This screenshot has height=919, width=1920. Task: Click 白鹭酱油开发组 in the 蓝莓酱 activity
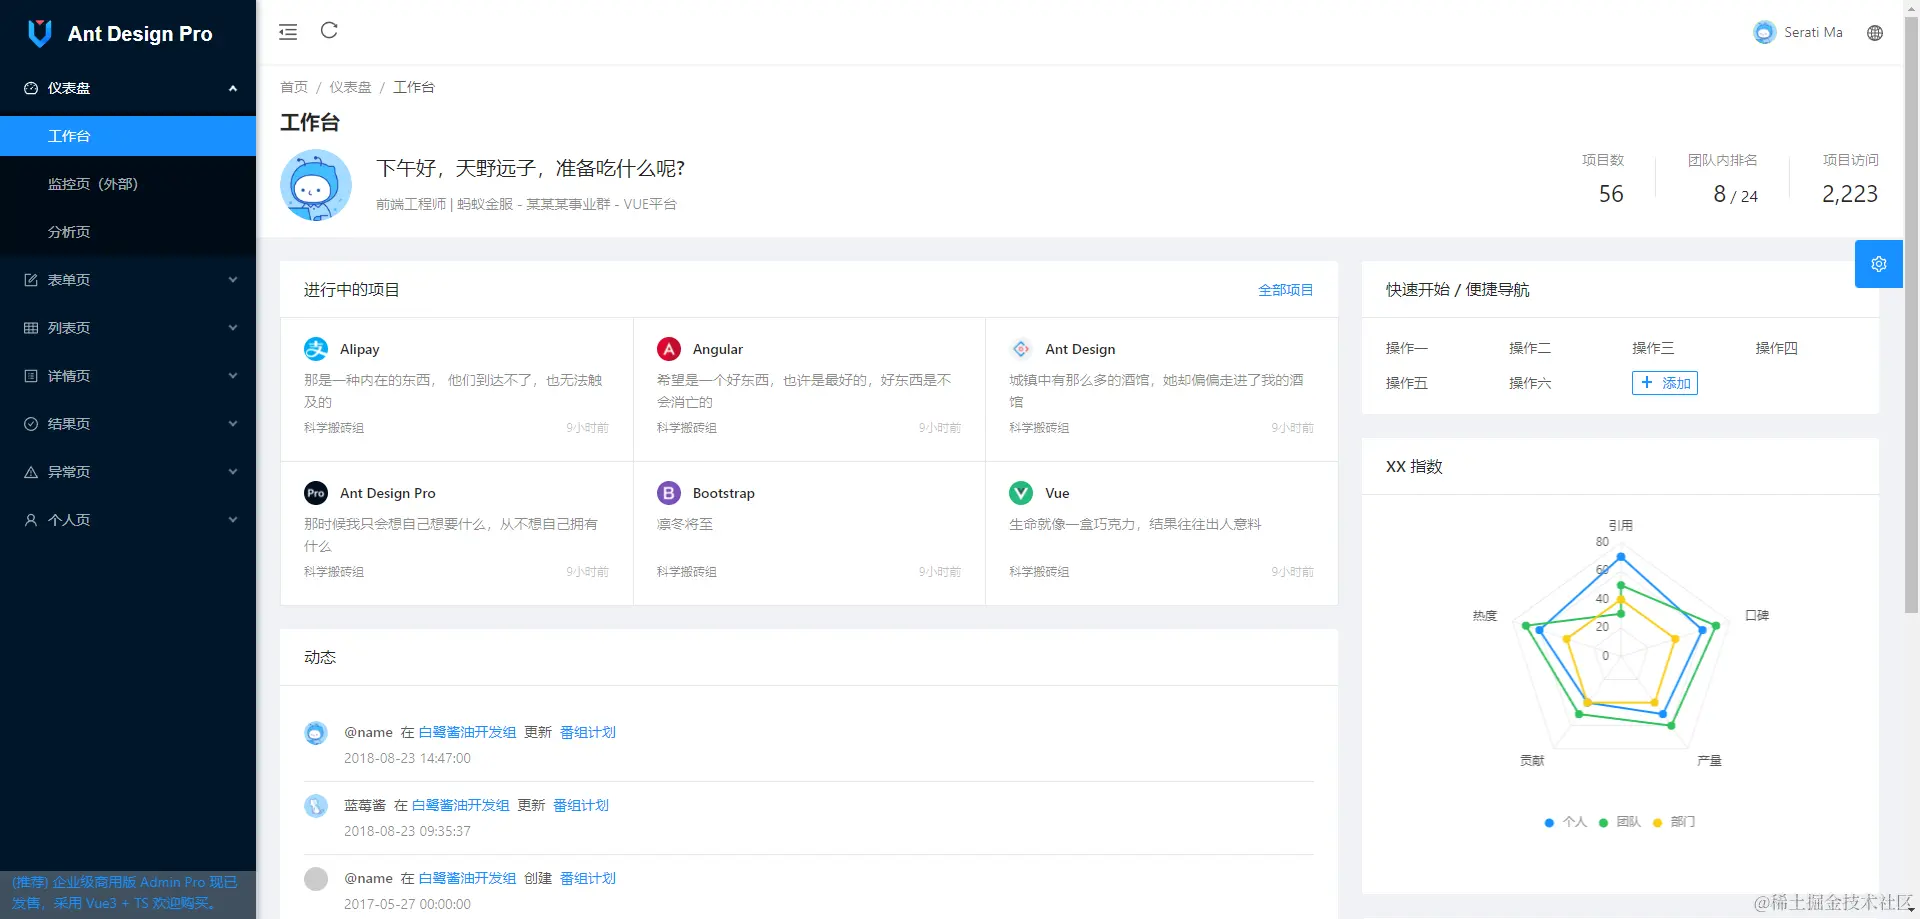[x=460, y=806]
